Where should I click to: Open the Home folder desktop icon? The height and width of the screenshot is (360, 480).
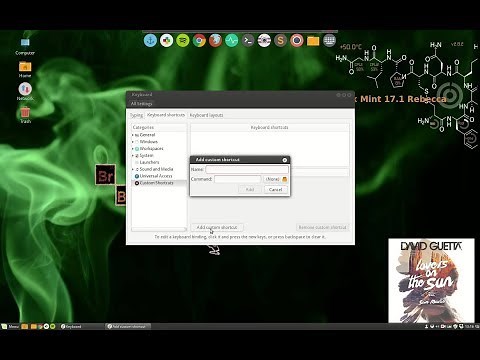25,69
